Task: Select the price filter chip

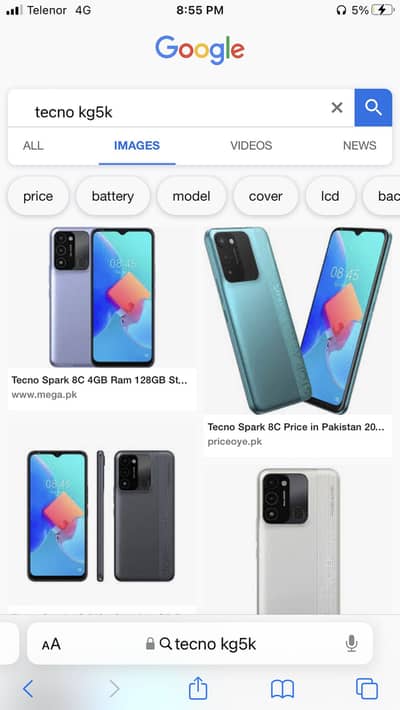Action: point(38,196)
